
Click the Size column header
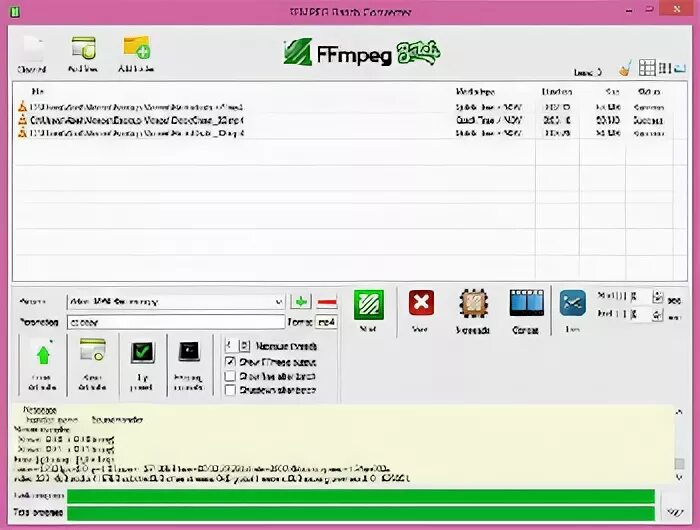pos(612,92)
